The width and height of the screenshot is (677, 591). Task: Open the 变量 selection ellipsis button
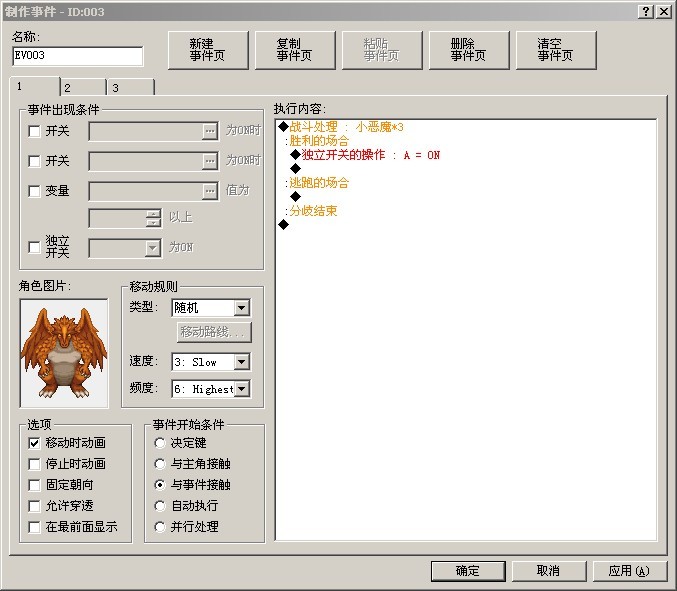tap(209, 191)
